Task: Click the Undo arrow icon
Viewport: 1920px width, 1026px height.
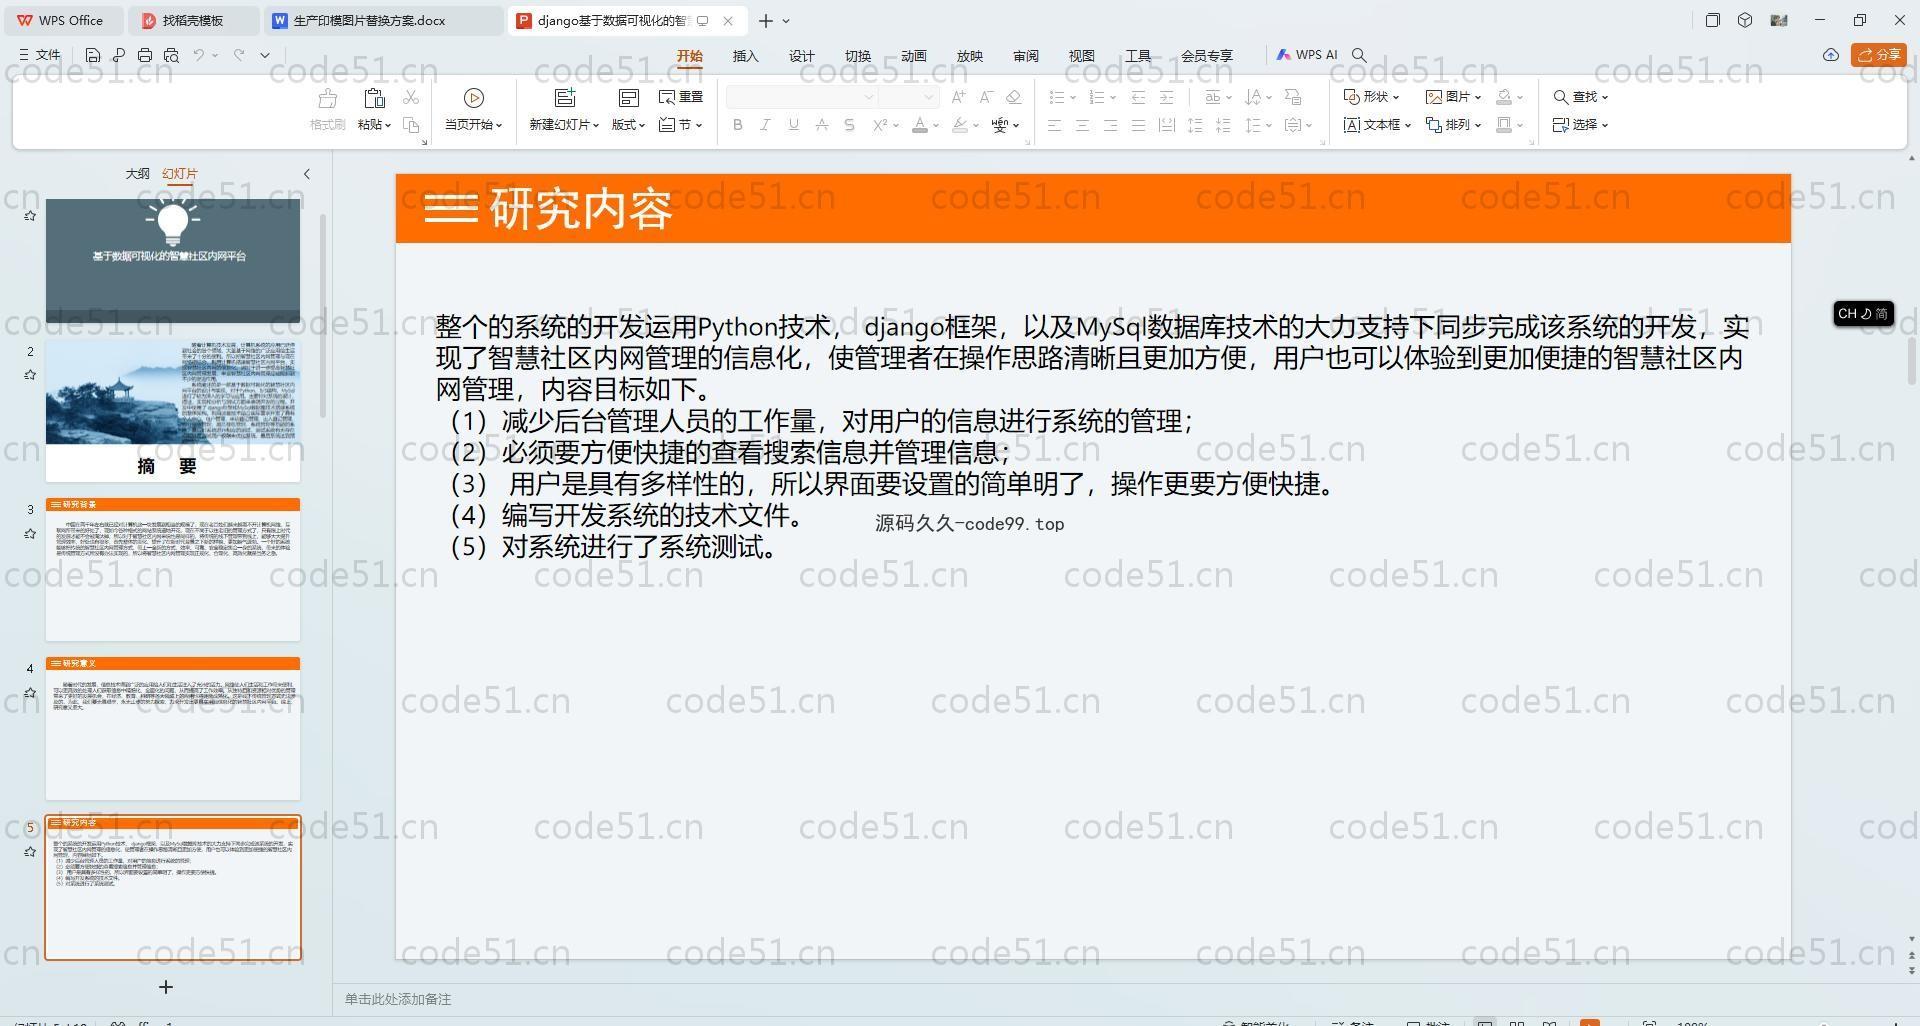Action: pyautogui.click(x=199, y=56)
